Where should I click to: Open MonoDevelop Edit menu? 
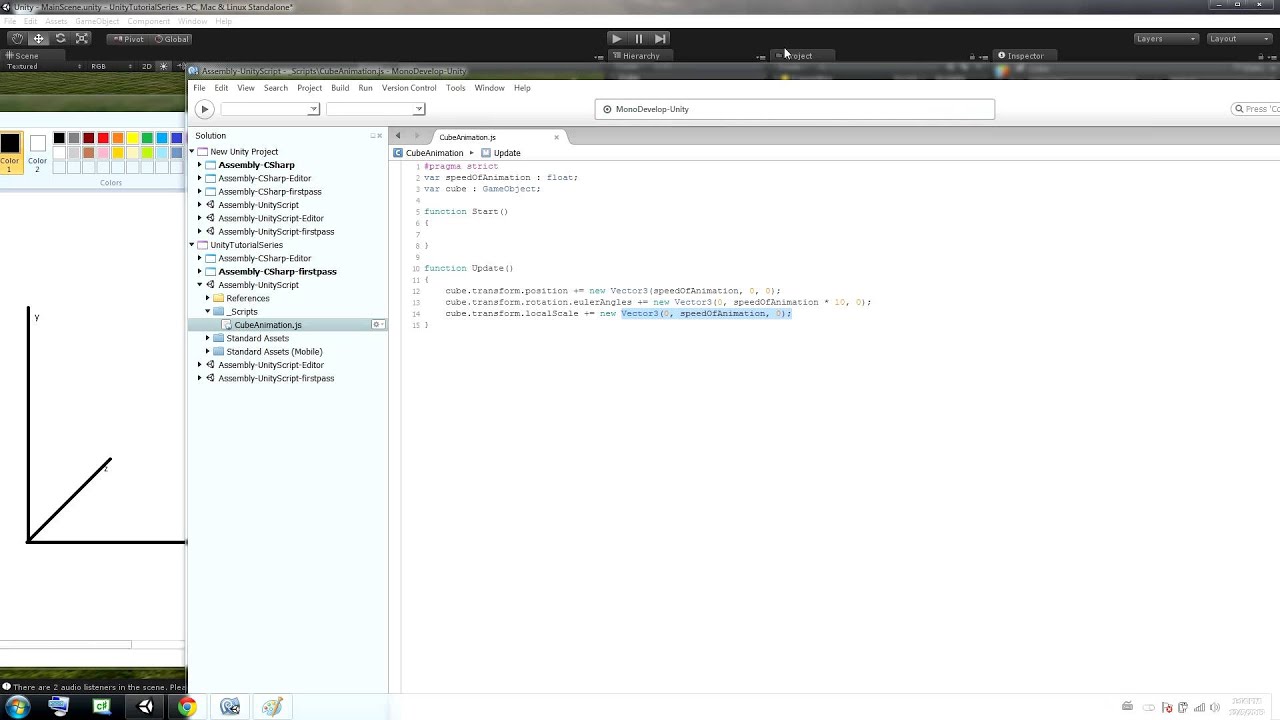(221, 88)
